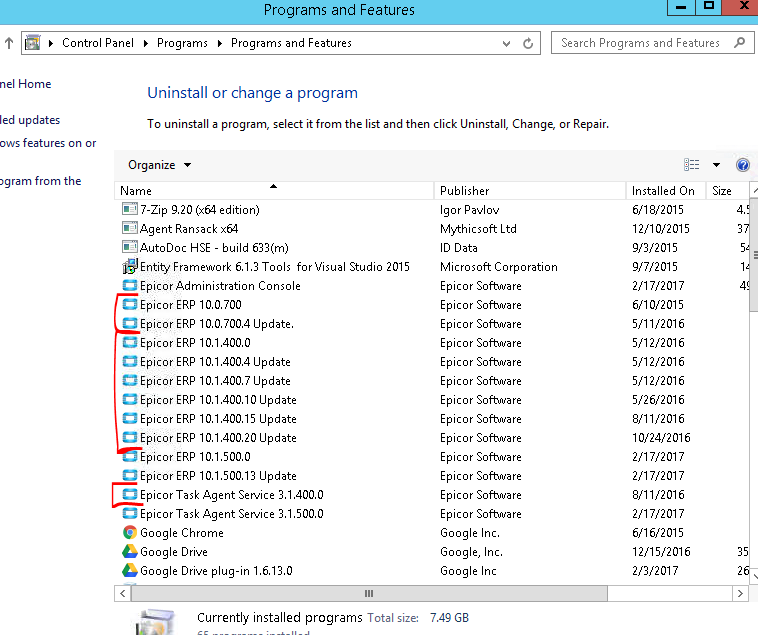Click the Google Drive plug-in 1.6.13.0 icon
Screen dimensions: 758x635
[130, 570]
